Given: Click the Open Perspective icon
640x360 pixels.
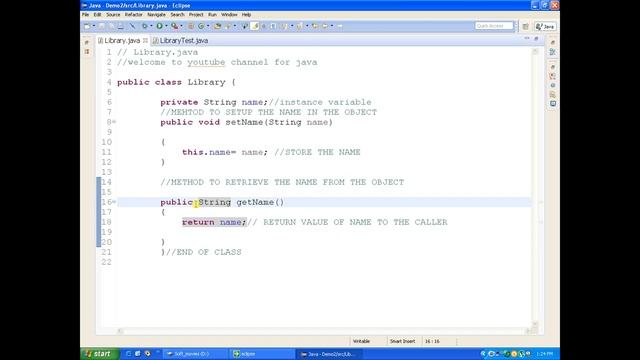Looking at the screenshot, I should click(526, 27).
